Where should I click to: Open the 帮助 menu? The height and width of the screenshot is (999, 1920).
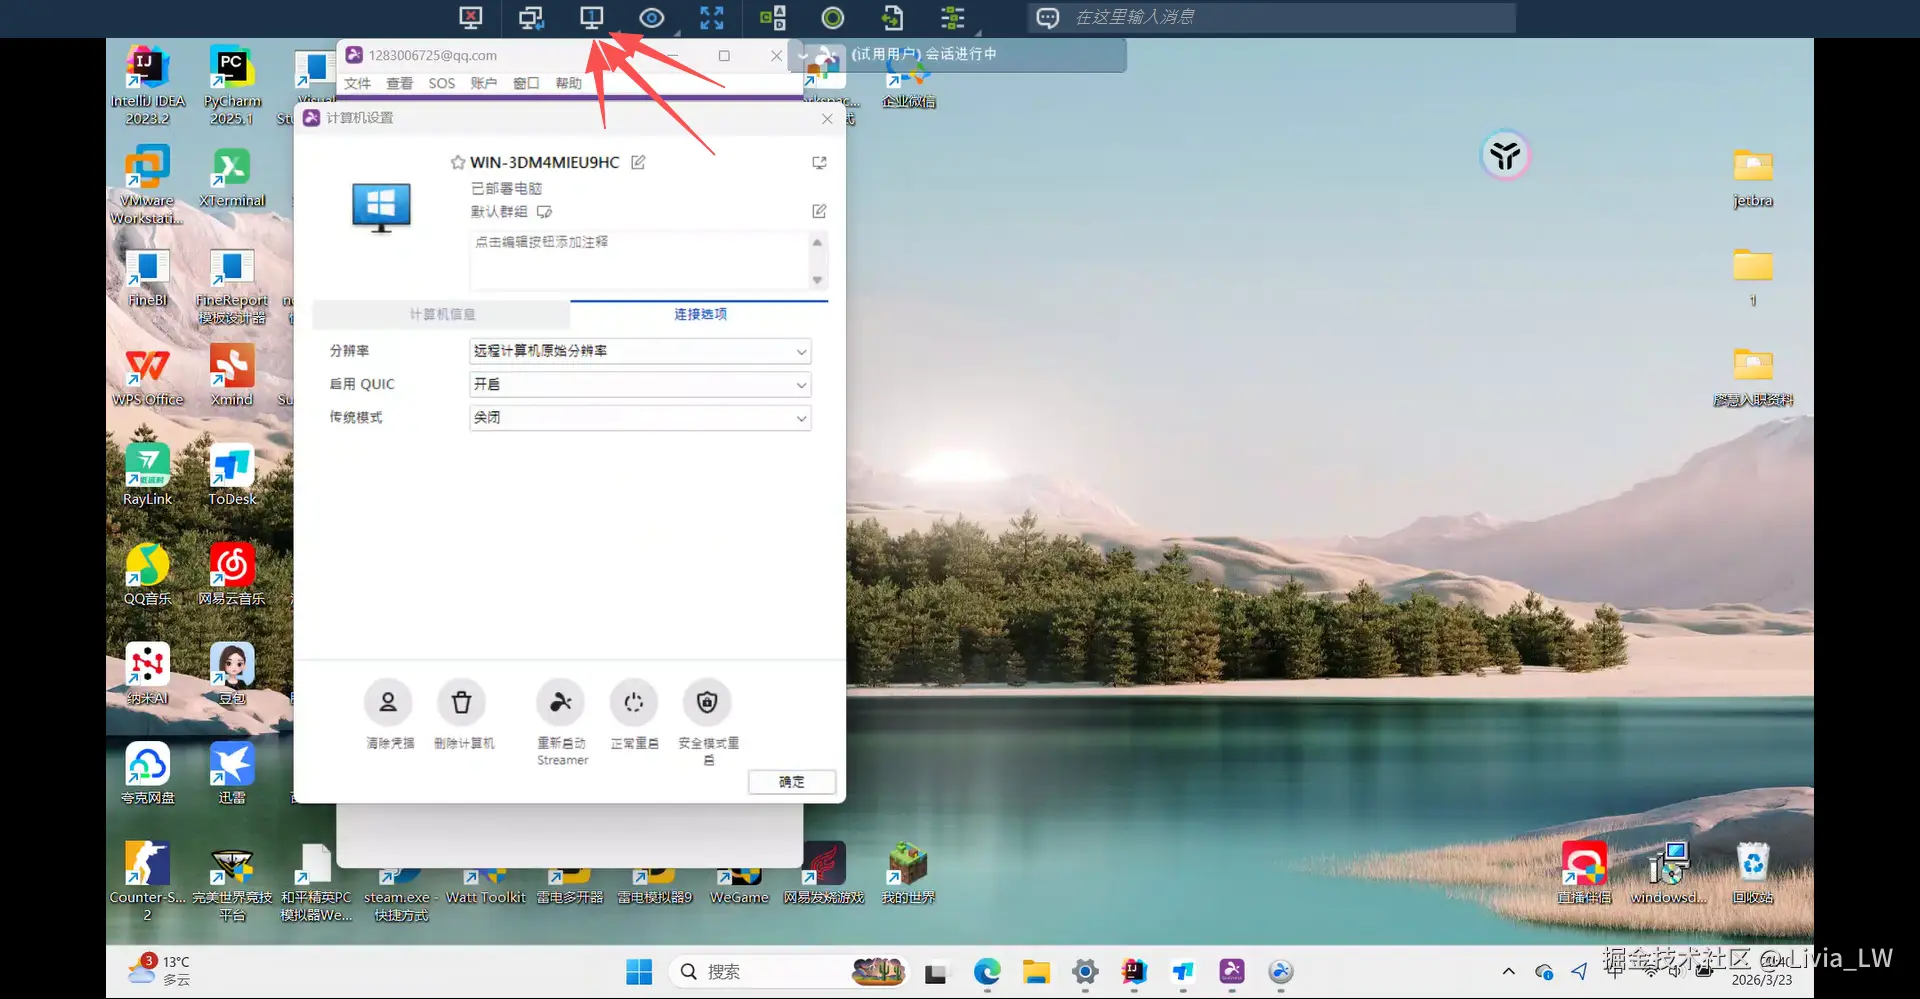(x=569, y=83)
